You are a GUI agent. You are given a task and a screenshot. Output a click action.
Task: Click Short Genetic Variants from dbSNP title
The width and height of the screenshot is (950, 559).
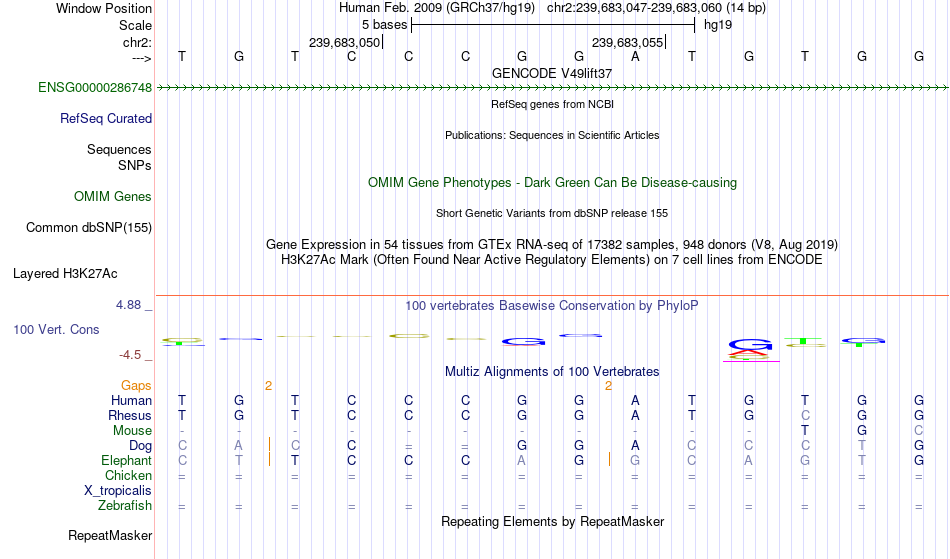[x=552, y=213]
